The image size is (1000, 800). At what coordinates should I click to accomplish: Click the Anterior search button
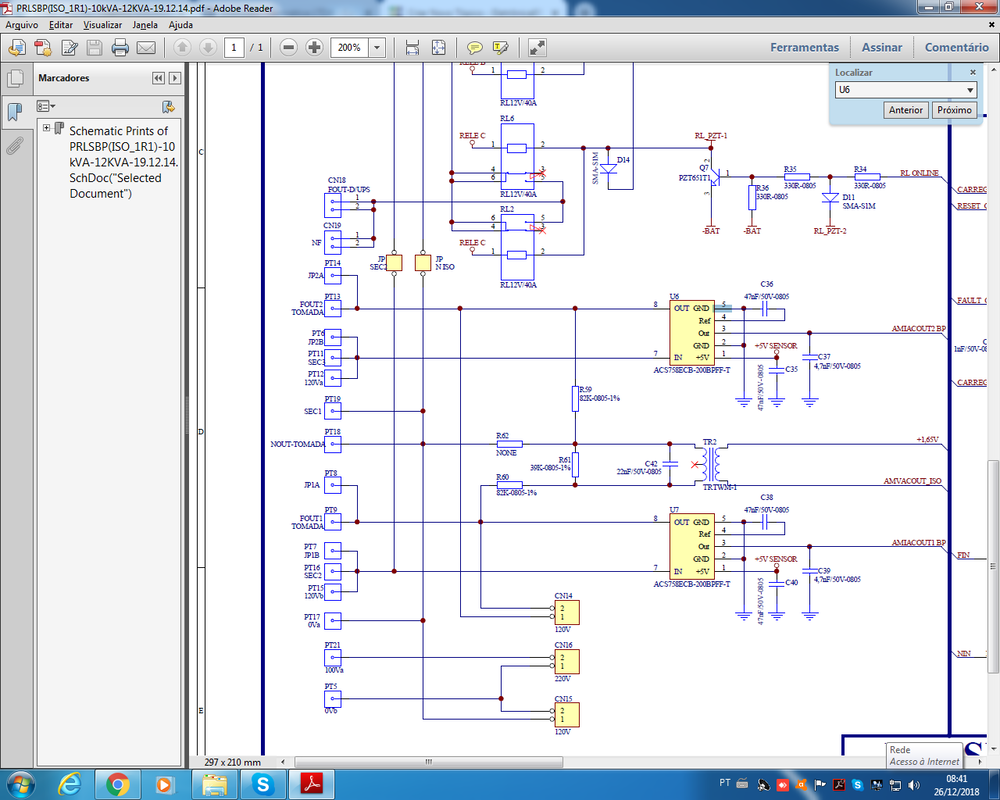905,110
